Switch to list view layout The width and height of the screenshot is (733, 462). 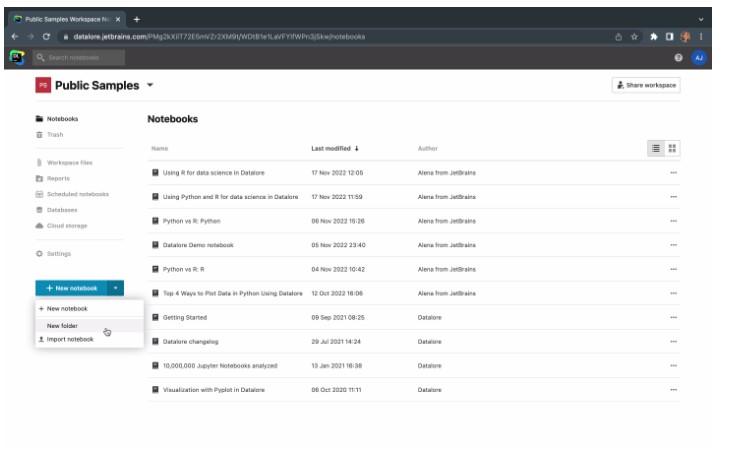tap(656, 148)
